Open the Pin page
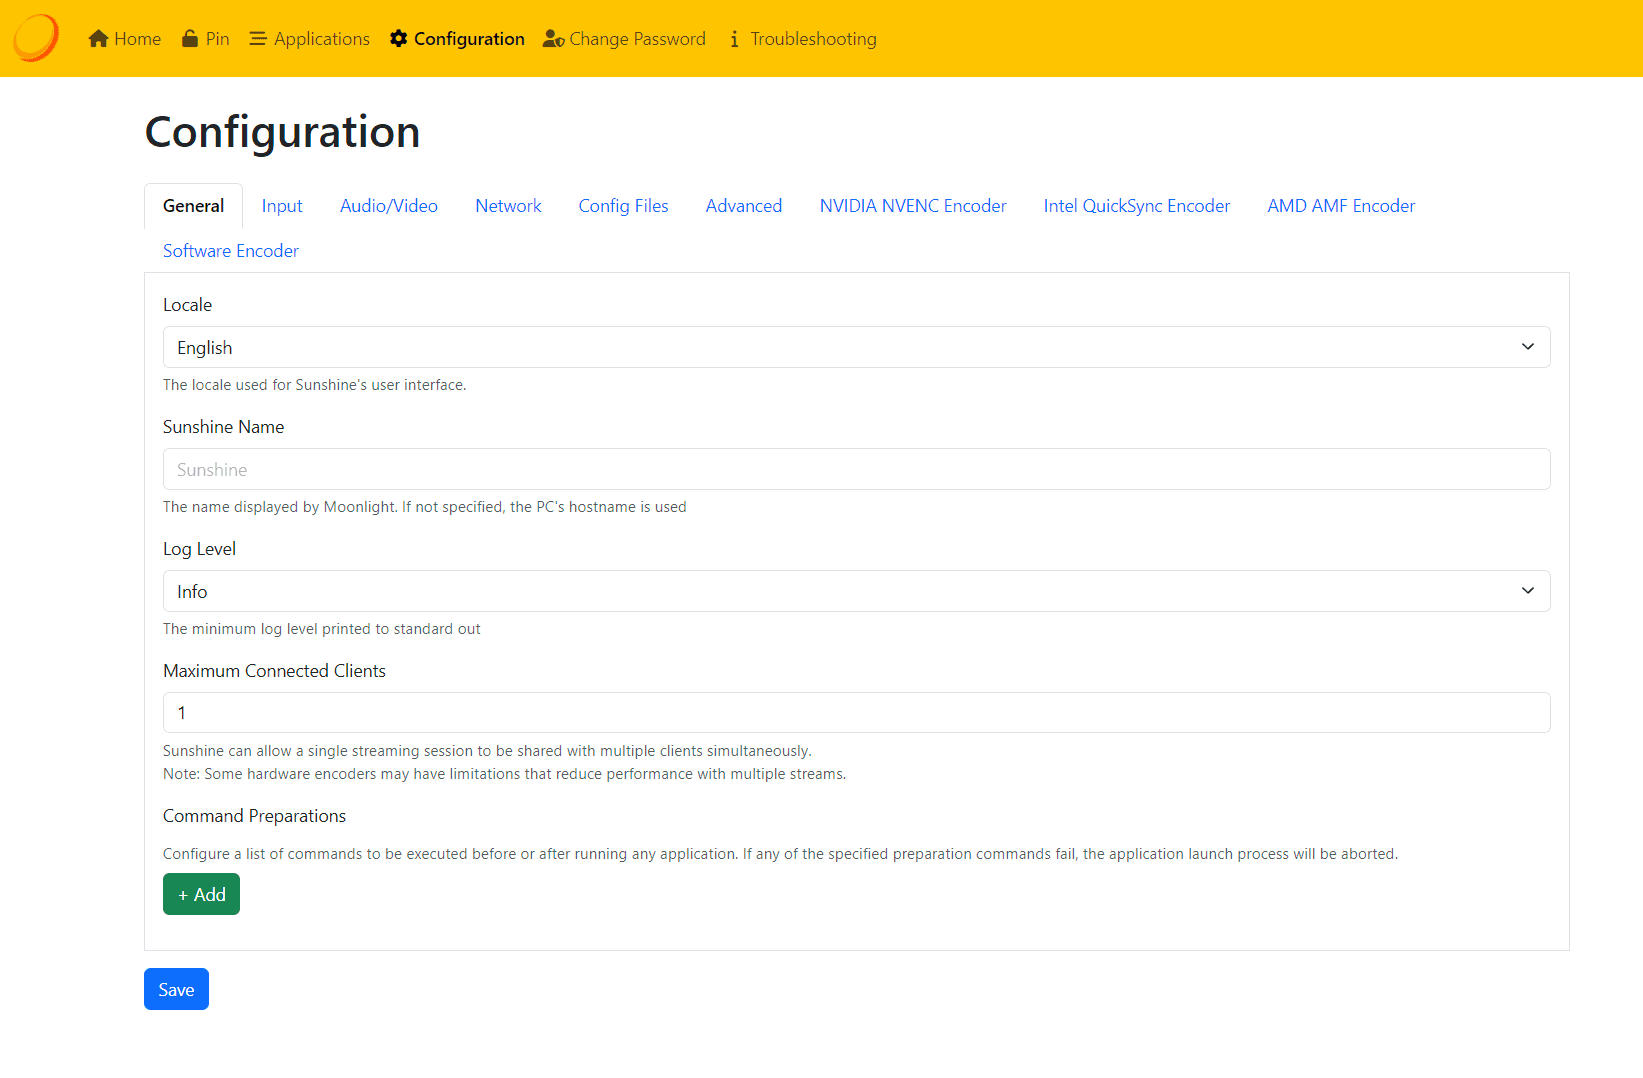This screenshot has height=1078, width=1643. (x=206, y=39)
